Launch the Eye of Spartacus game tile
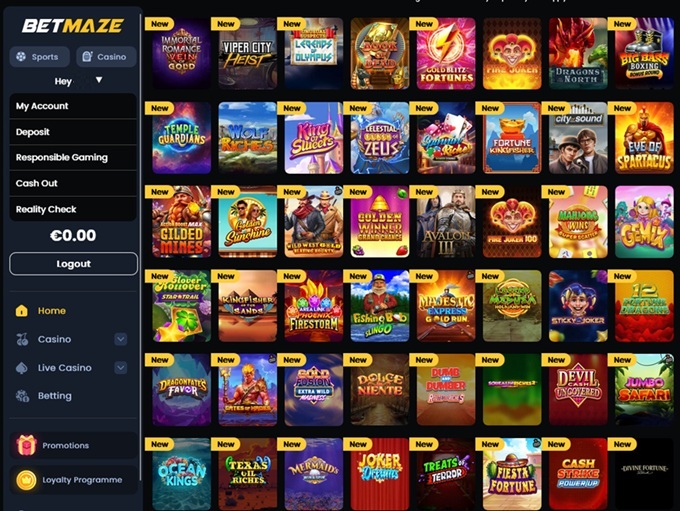This screenshot has width=680, height=511. coord(644,138)
